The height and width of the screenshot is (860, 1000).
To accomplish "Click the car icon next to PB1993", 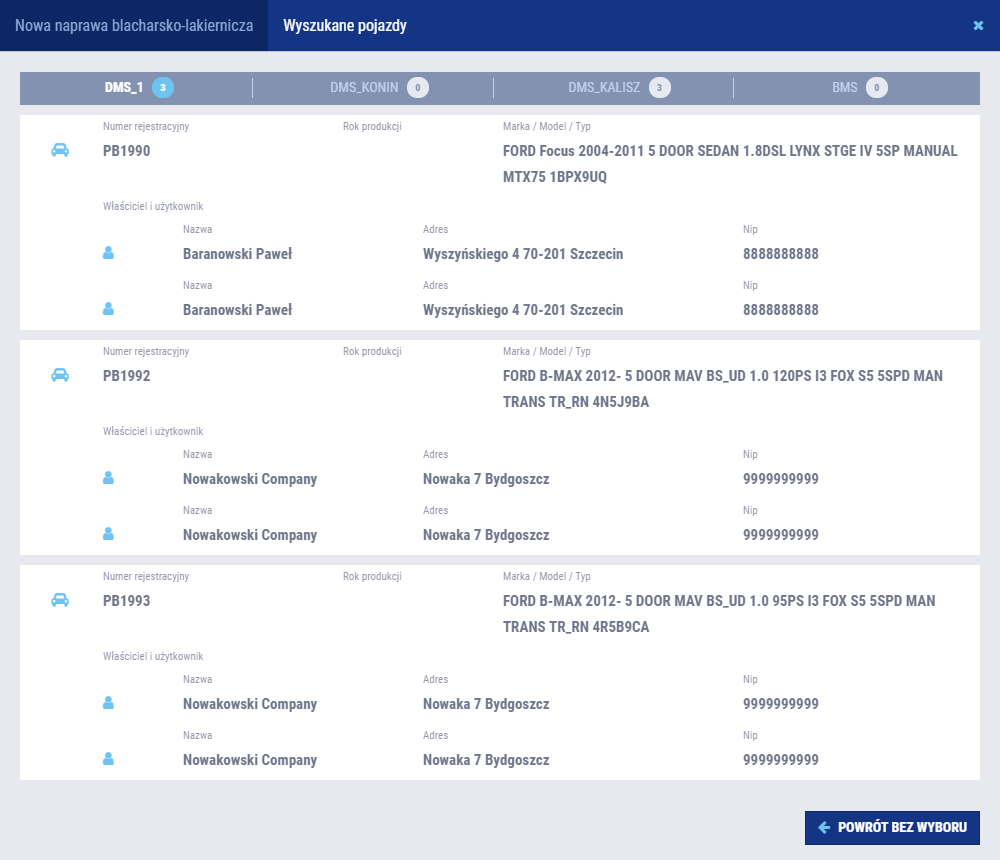I will (x=60, y=600).
